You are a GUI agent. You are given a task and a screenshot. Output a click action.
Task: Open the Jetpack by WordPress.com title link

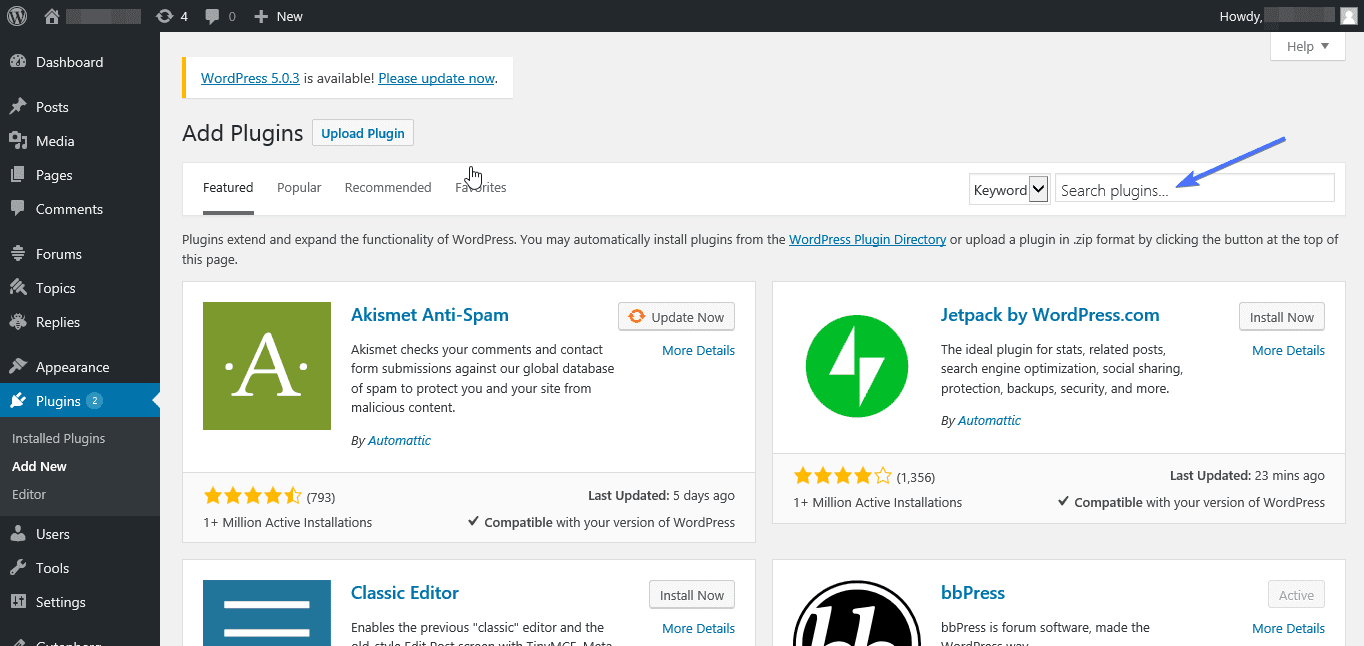[1050, 315]
